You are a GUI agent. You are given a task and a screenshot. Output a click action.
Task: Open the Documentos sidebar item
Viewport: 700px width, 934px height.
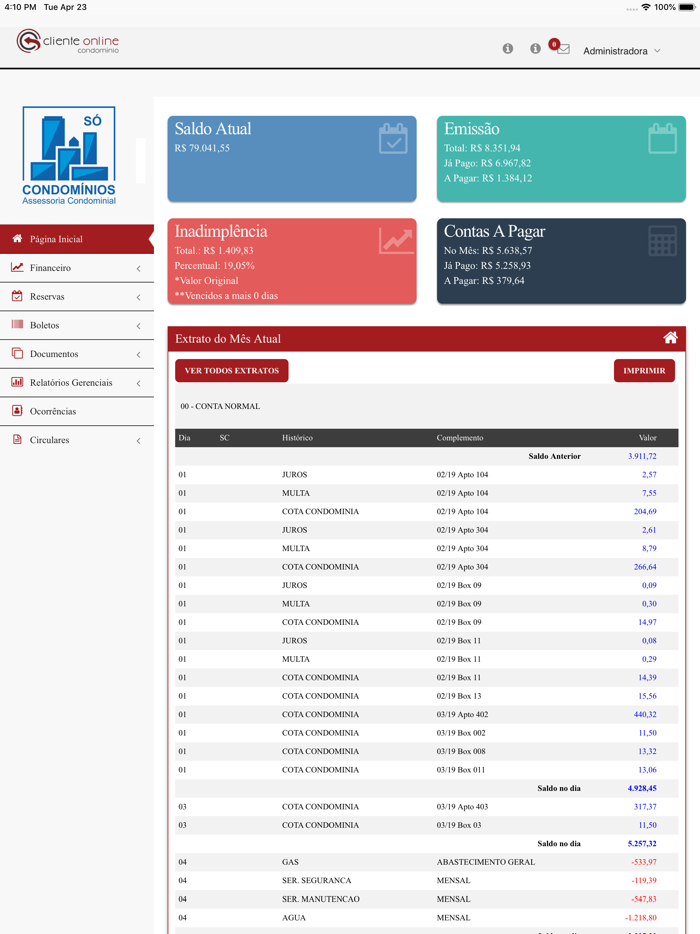(77, 354)
